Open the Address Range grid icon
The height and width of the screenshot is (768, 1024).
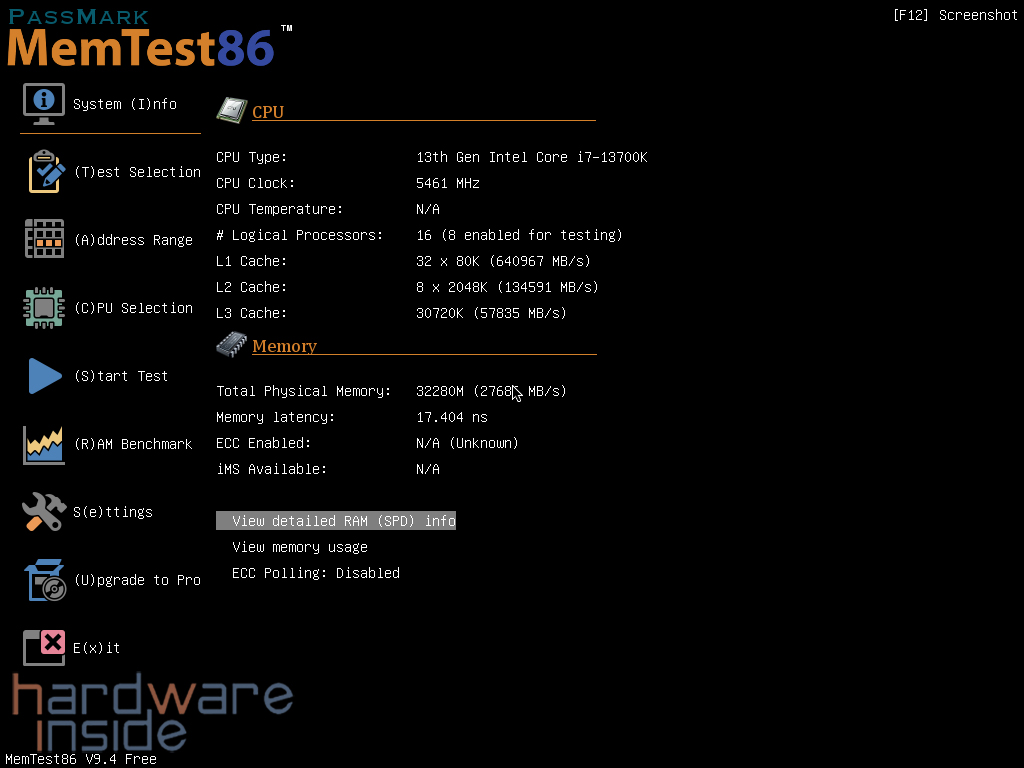coord(44,239)
